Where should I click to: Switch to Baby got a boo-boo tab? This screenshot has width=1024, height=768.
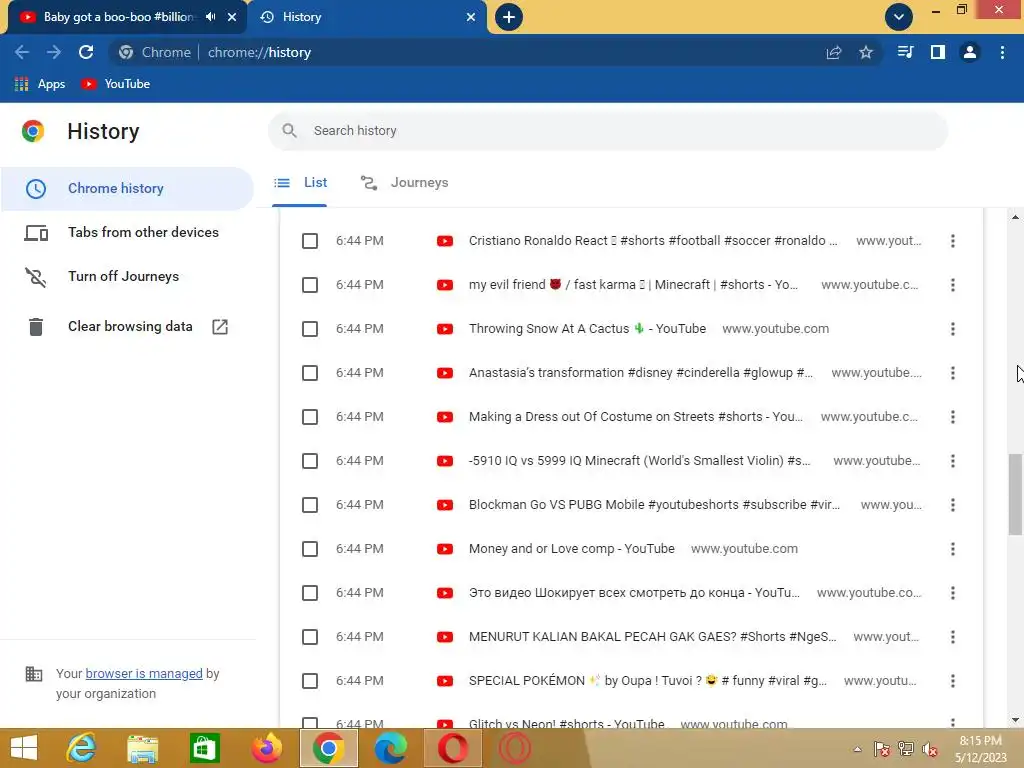(x=118, y=17)
